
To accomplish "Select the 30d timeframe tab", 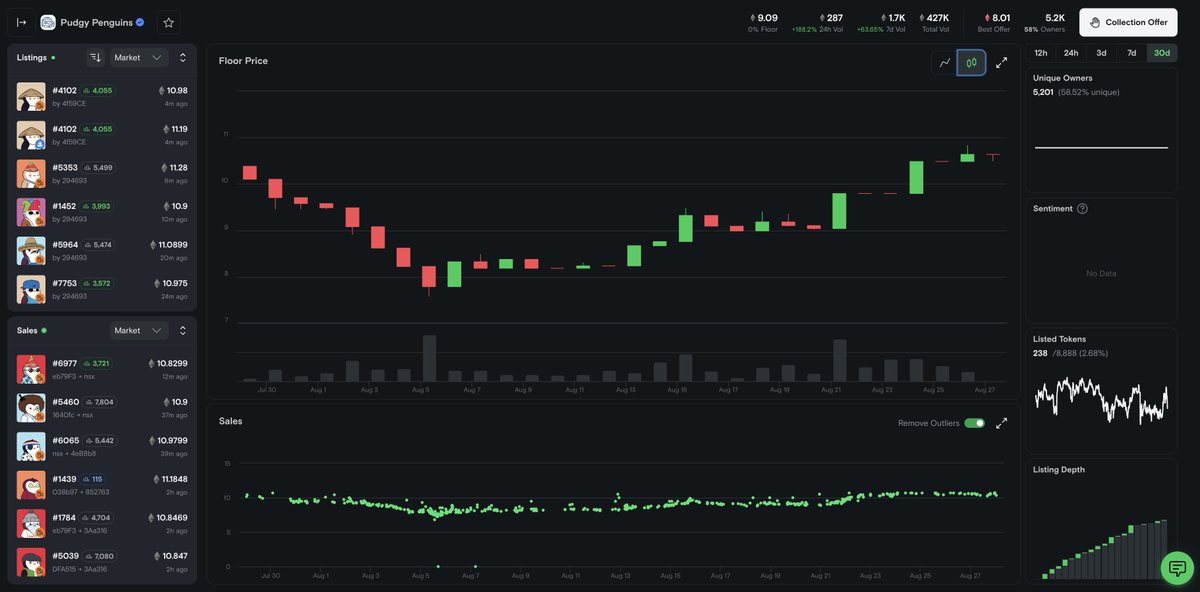I will click(1162, 53).
